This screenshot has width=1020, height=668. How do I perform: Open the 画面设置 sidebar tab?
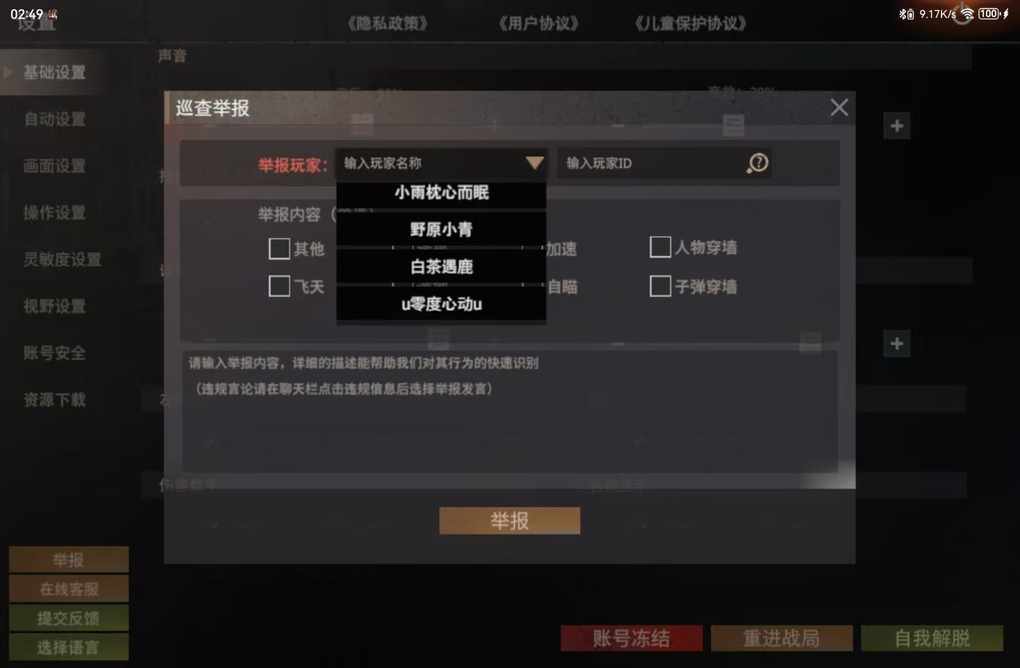tap(55, 166)
